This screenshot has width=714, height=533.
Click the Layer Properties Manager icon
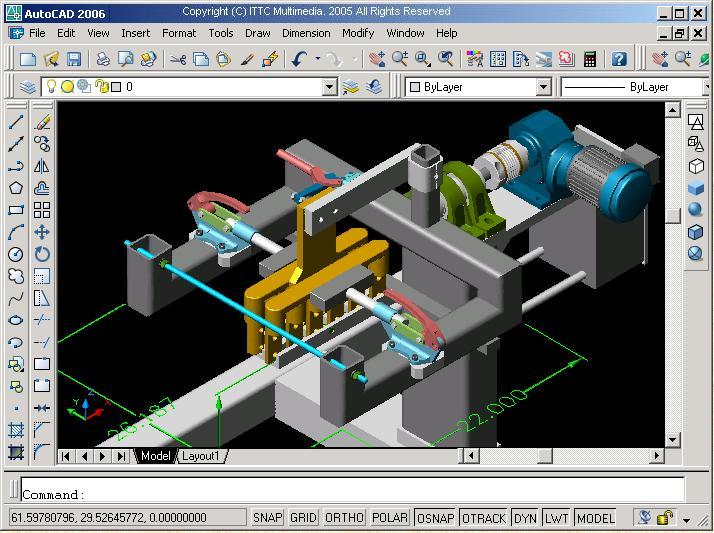(x=22, y=87)
